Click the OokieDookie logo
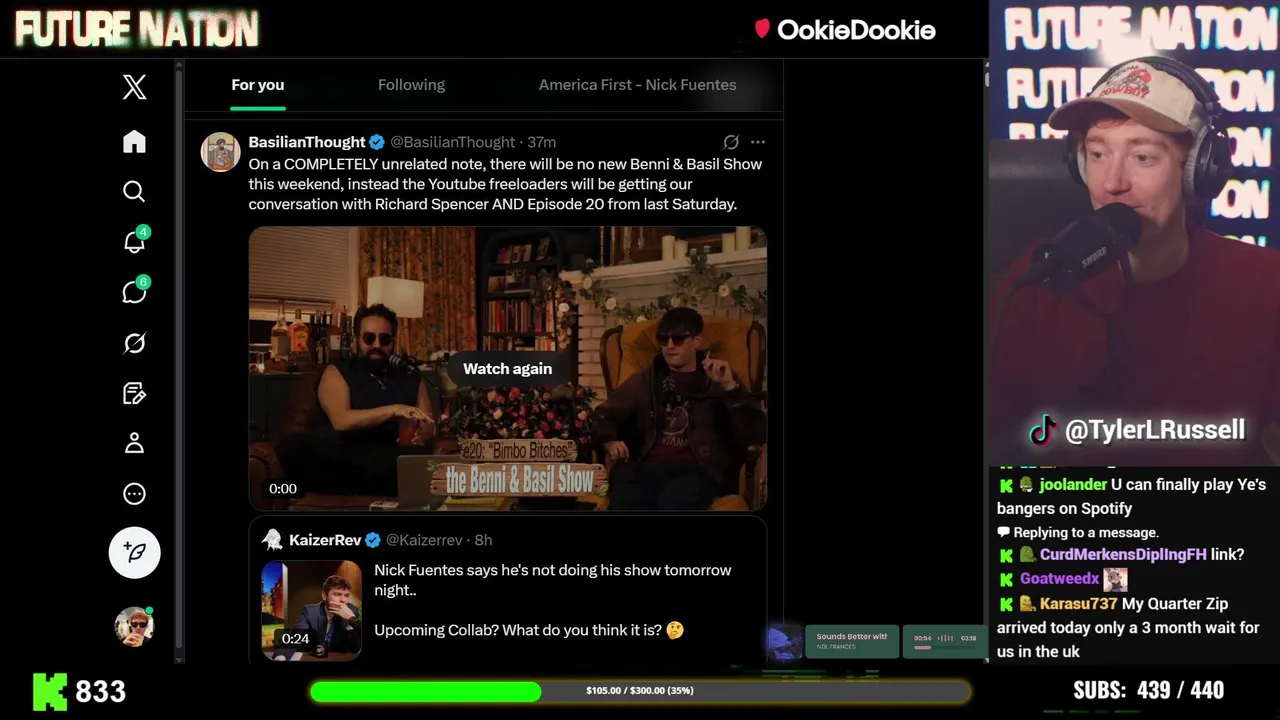This screenshot has width=1280, height=720. tap(845, 30)
